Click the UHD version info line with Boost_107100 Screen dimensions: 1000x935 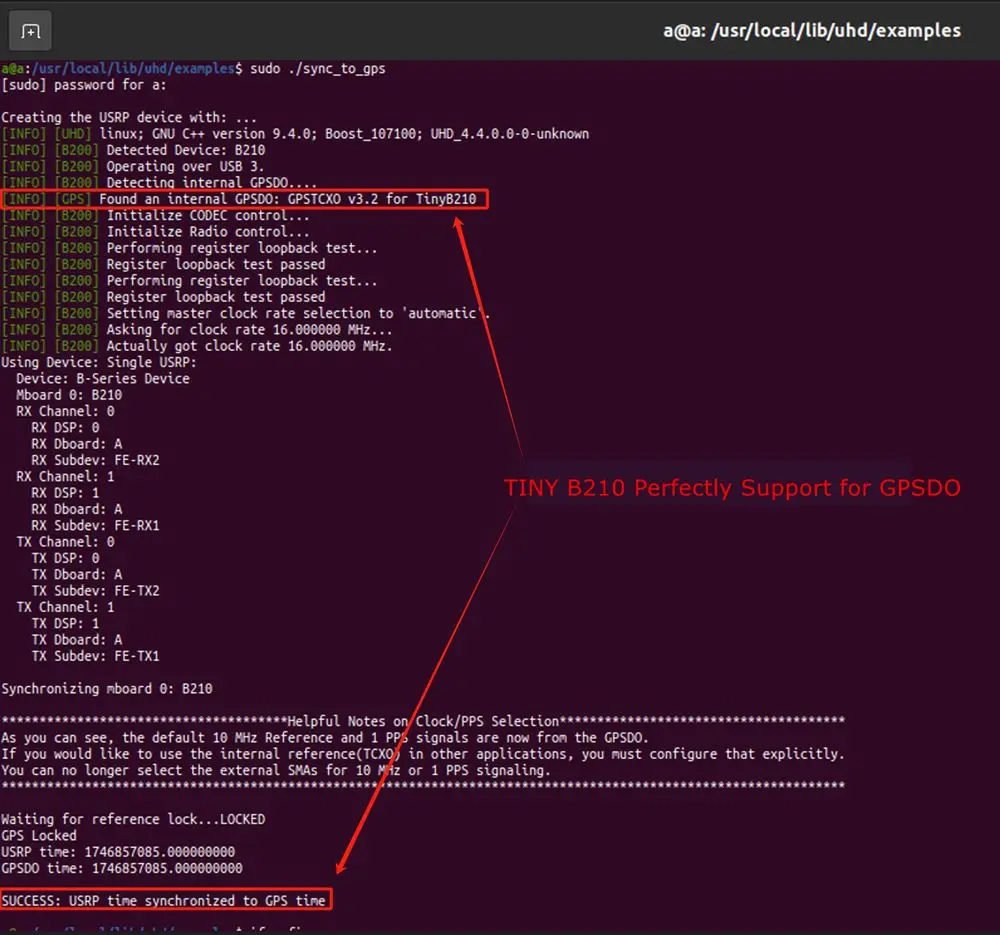295,134
